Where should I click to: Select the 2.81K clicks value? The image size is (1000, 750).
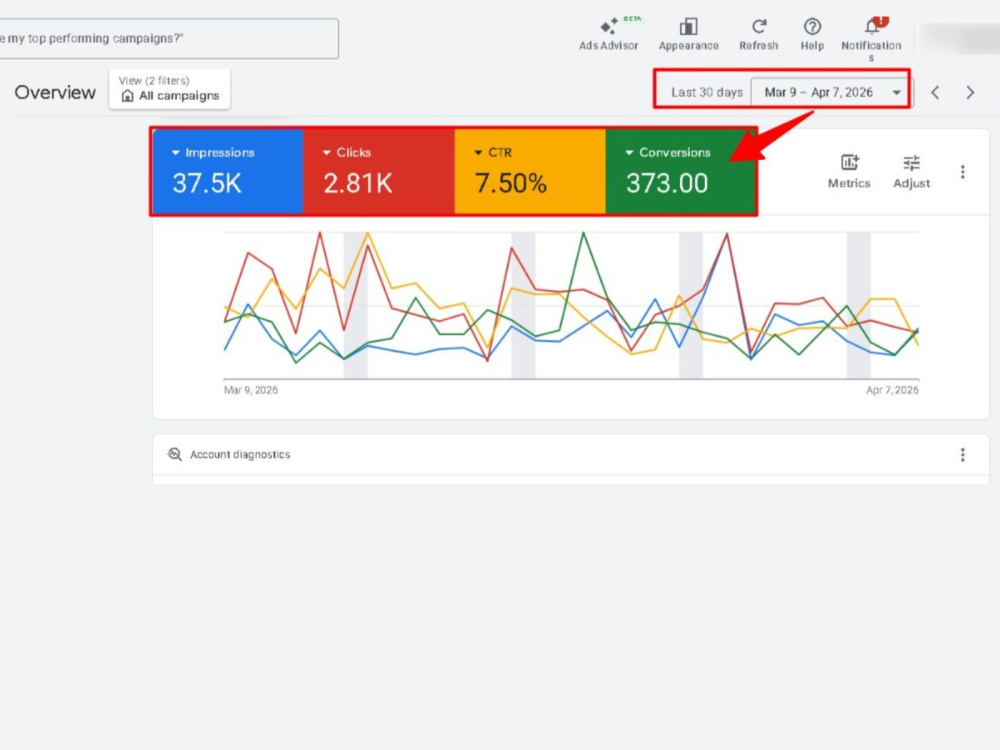pos(358,184)
